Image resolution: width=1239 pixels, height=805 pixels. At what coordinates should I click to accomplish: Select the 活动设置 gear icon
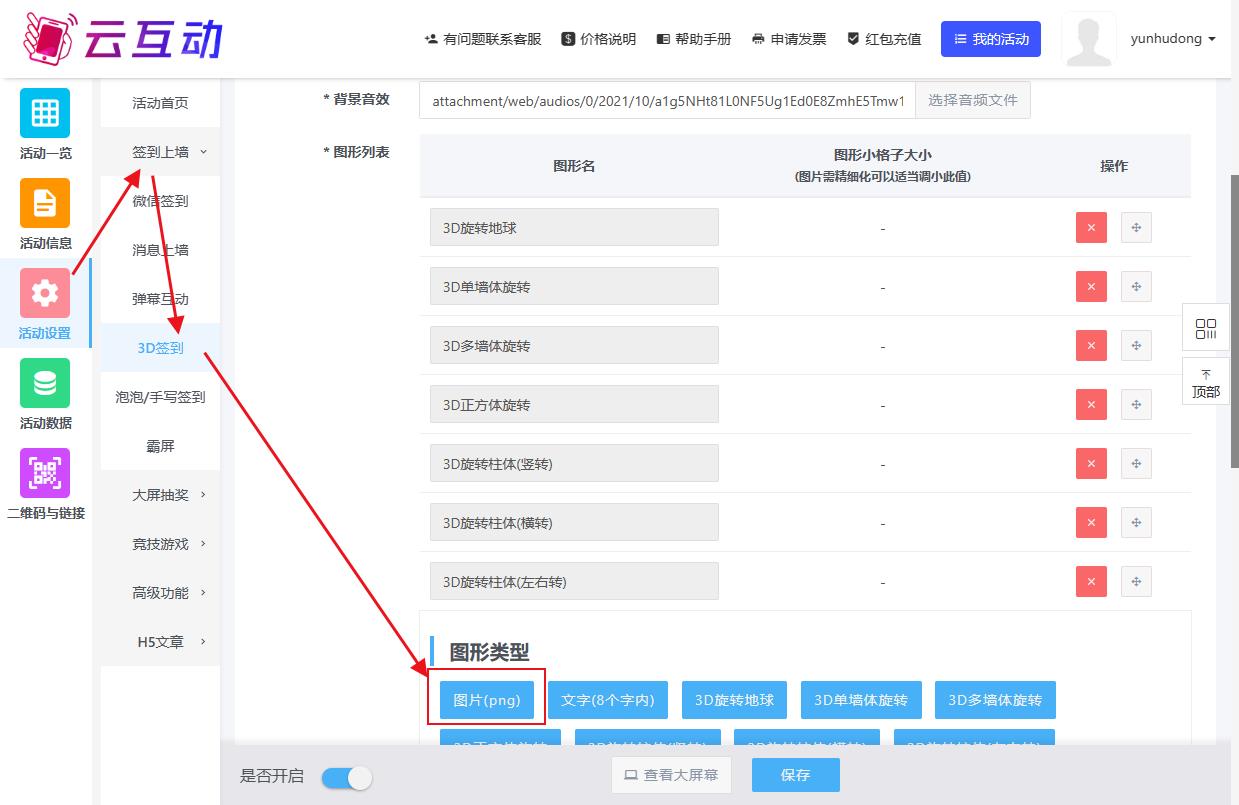(x=45, y=293)
